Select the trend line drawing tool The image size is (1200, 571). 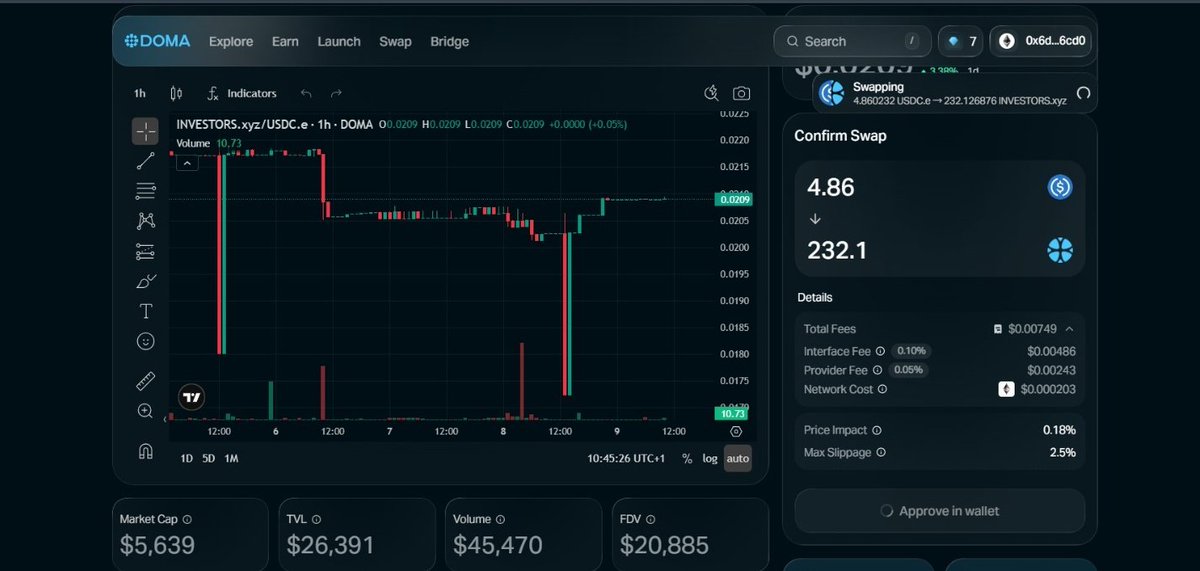pyautogui.click(x=145, y=160)
